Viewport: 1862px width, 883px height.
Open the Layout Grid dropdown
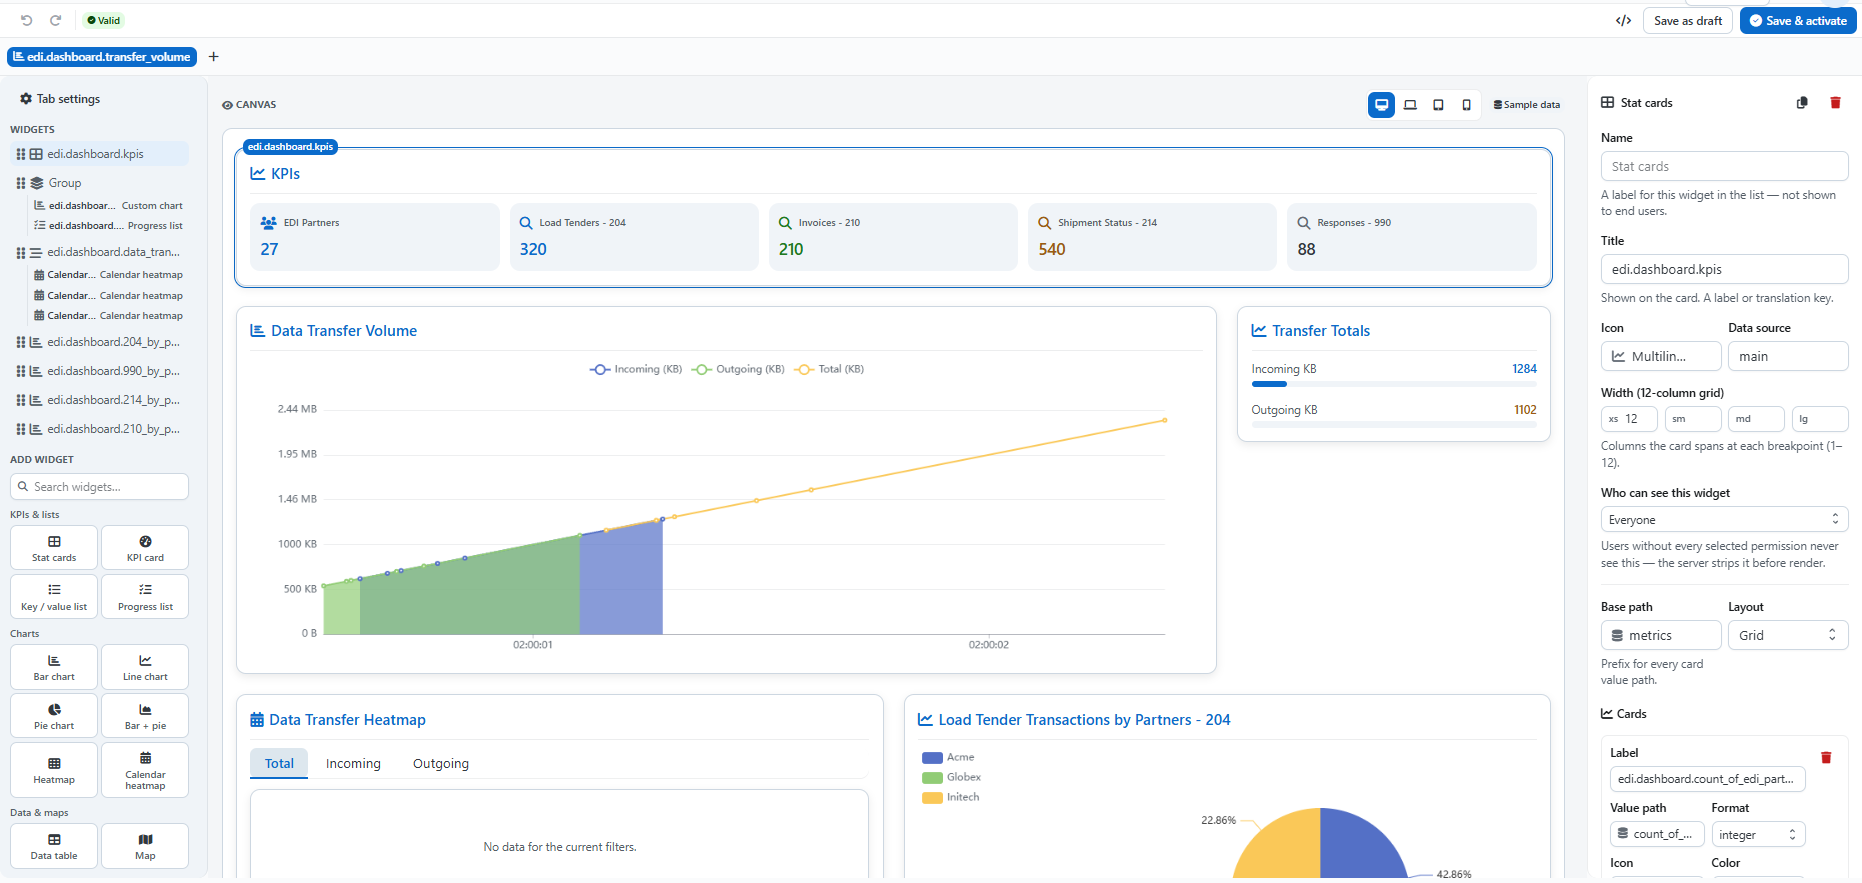coord(1788,635)
